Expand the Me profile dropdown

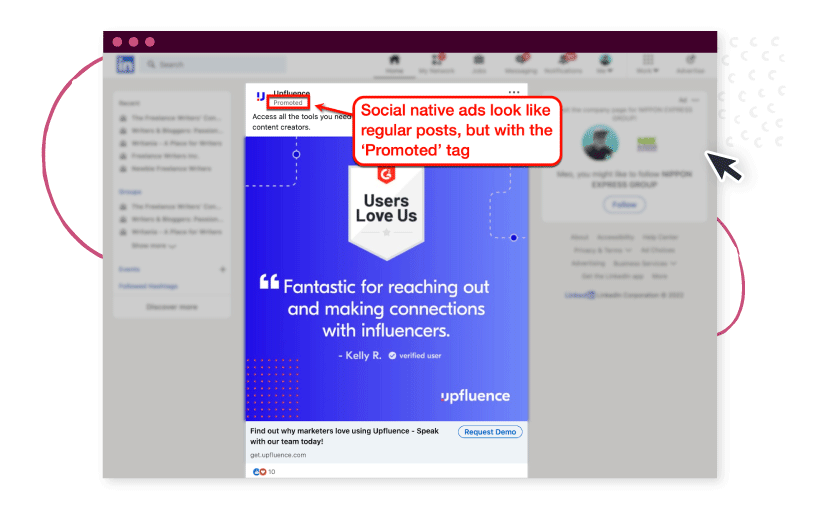click(x=605, y=64)
